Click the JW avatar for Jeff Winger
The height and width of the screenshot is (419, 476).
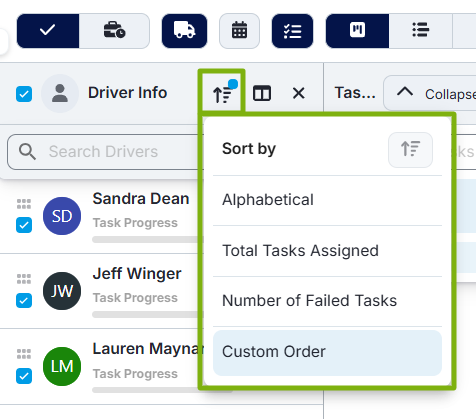62,291
